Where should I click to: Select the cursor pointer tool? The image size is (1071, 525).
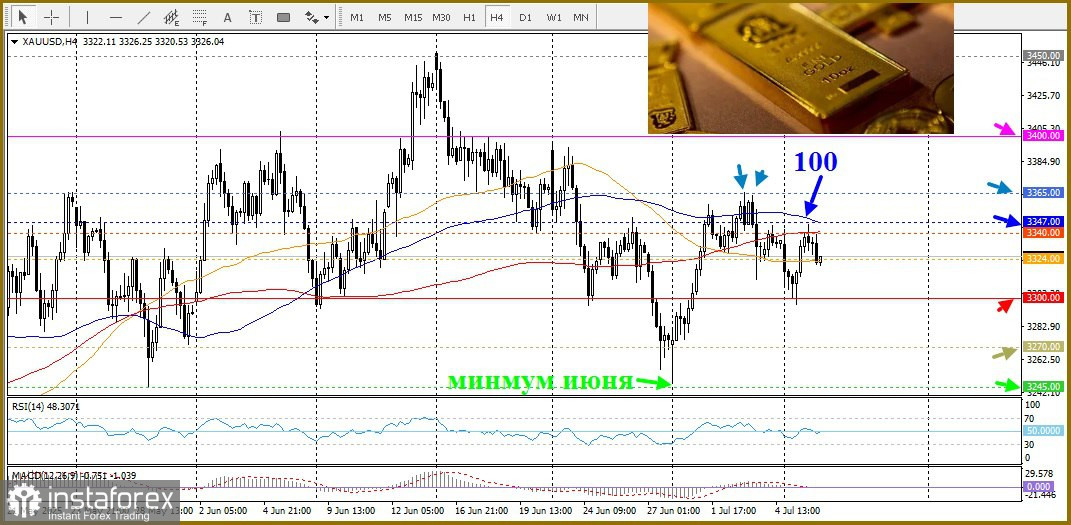[x=24, y=17]
